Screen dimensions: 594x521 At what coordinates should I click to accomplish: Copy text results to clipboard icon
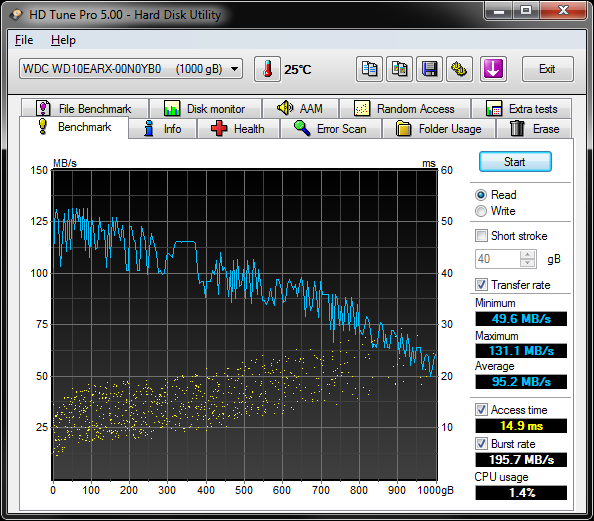(369, 69)
